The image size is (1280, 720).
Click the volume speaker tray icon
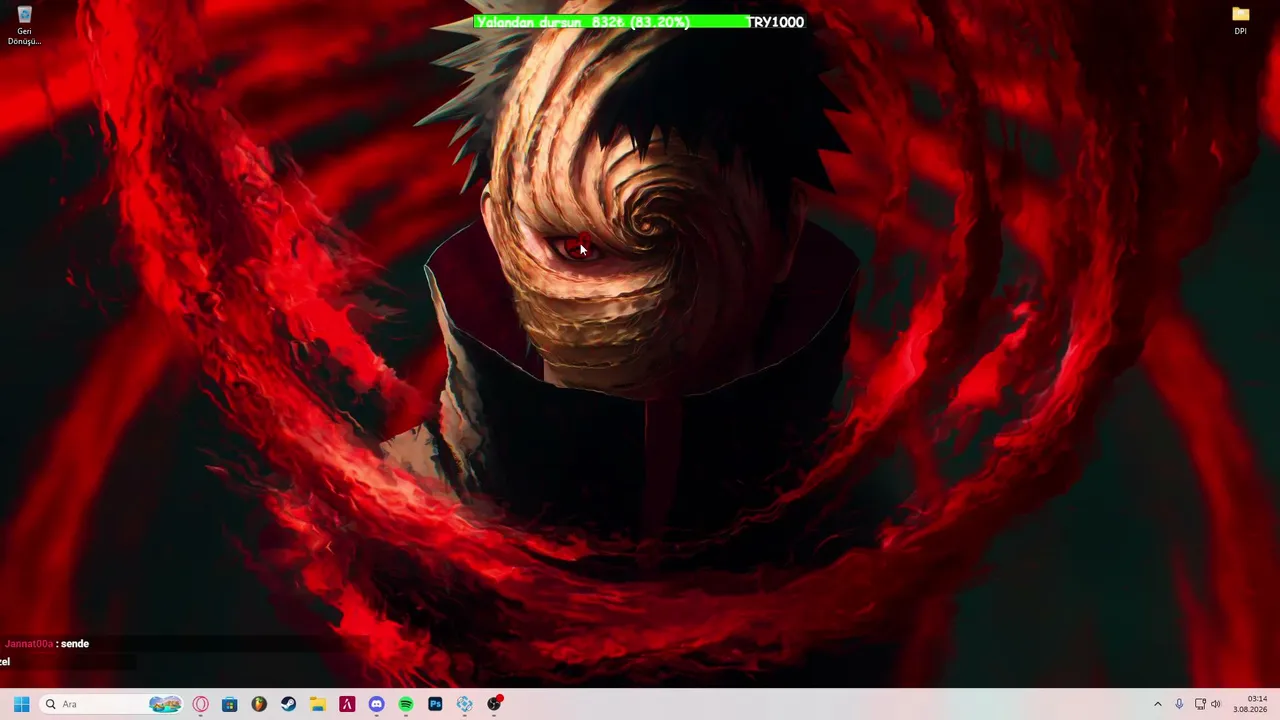tap(1216, 704)
